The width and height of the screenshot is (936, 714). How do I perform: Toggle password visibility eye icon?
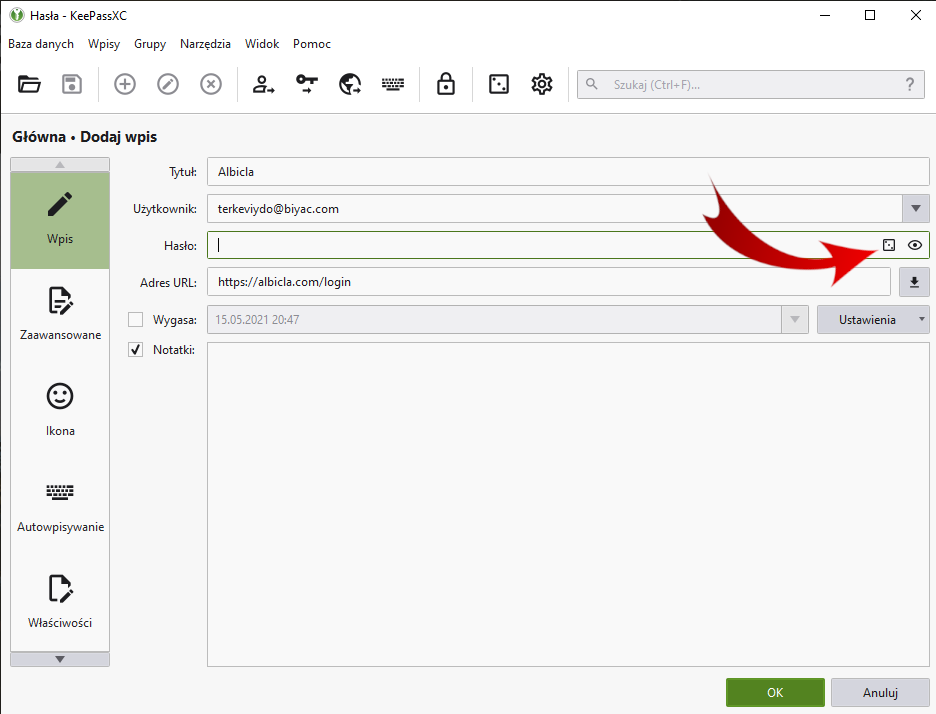click(x=915, y=245)
